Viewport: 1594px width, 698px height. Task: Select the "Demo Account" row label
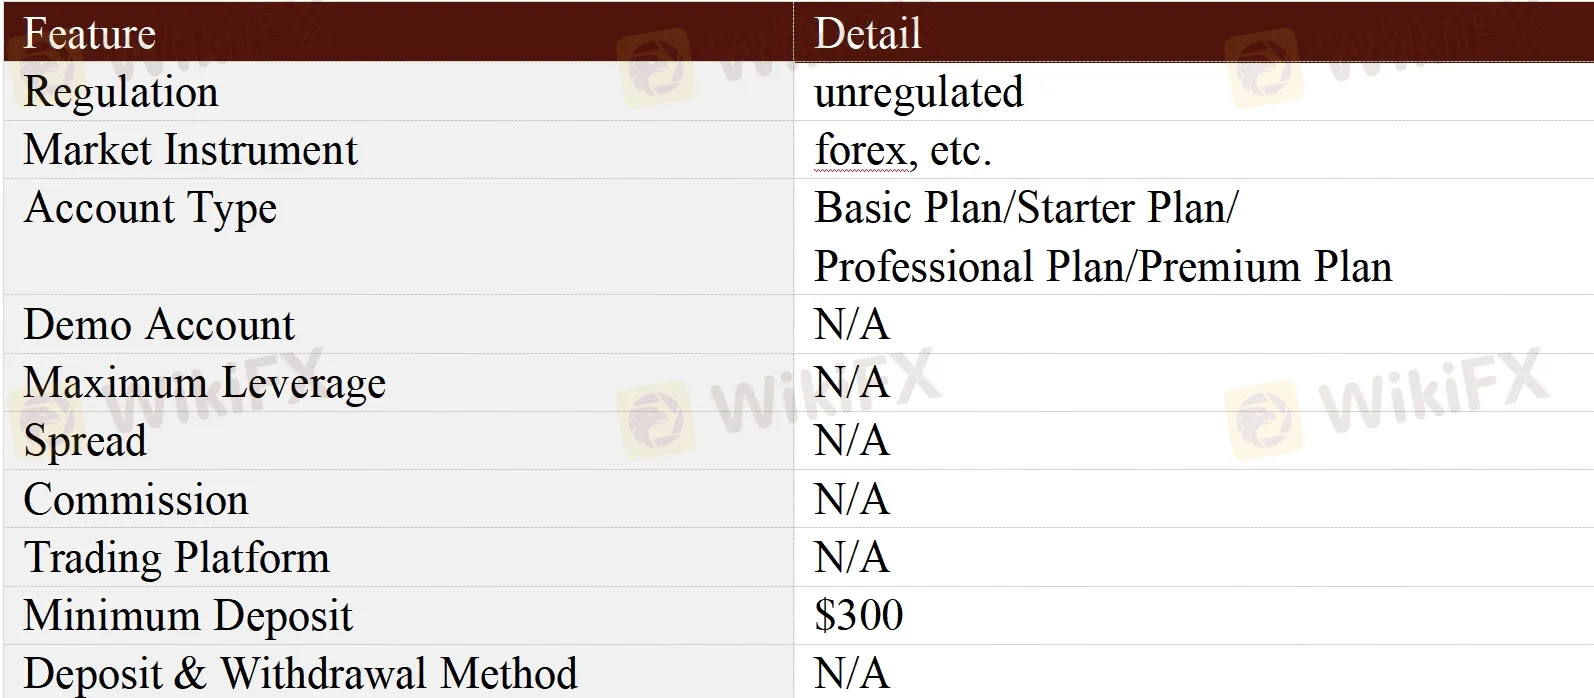(159, 325)
